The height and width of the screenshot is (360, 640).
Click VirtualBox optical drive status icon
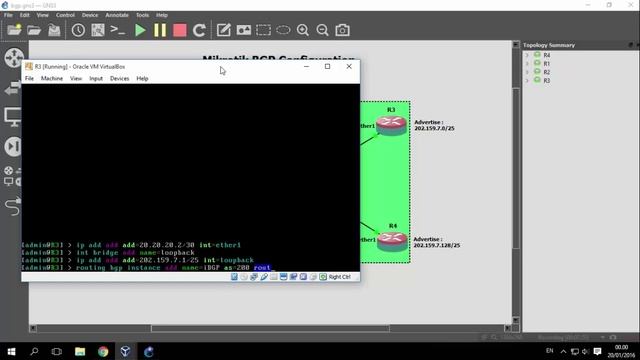coord(244,277)
